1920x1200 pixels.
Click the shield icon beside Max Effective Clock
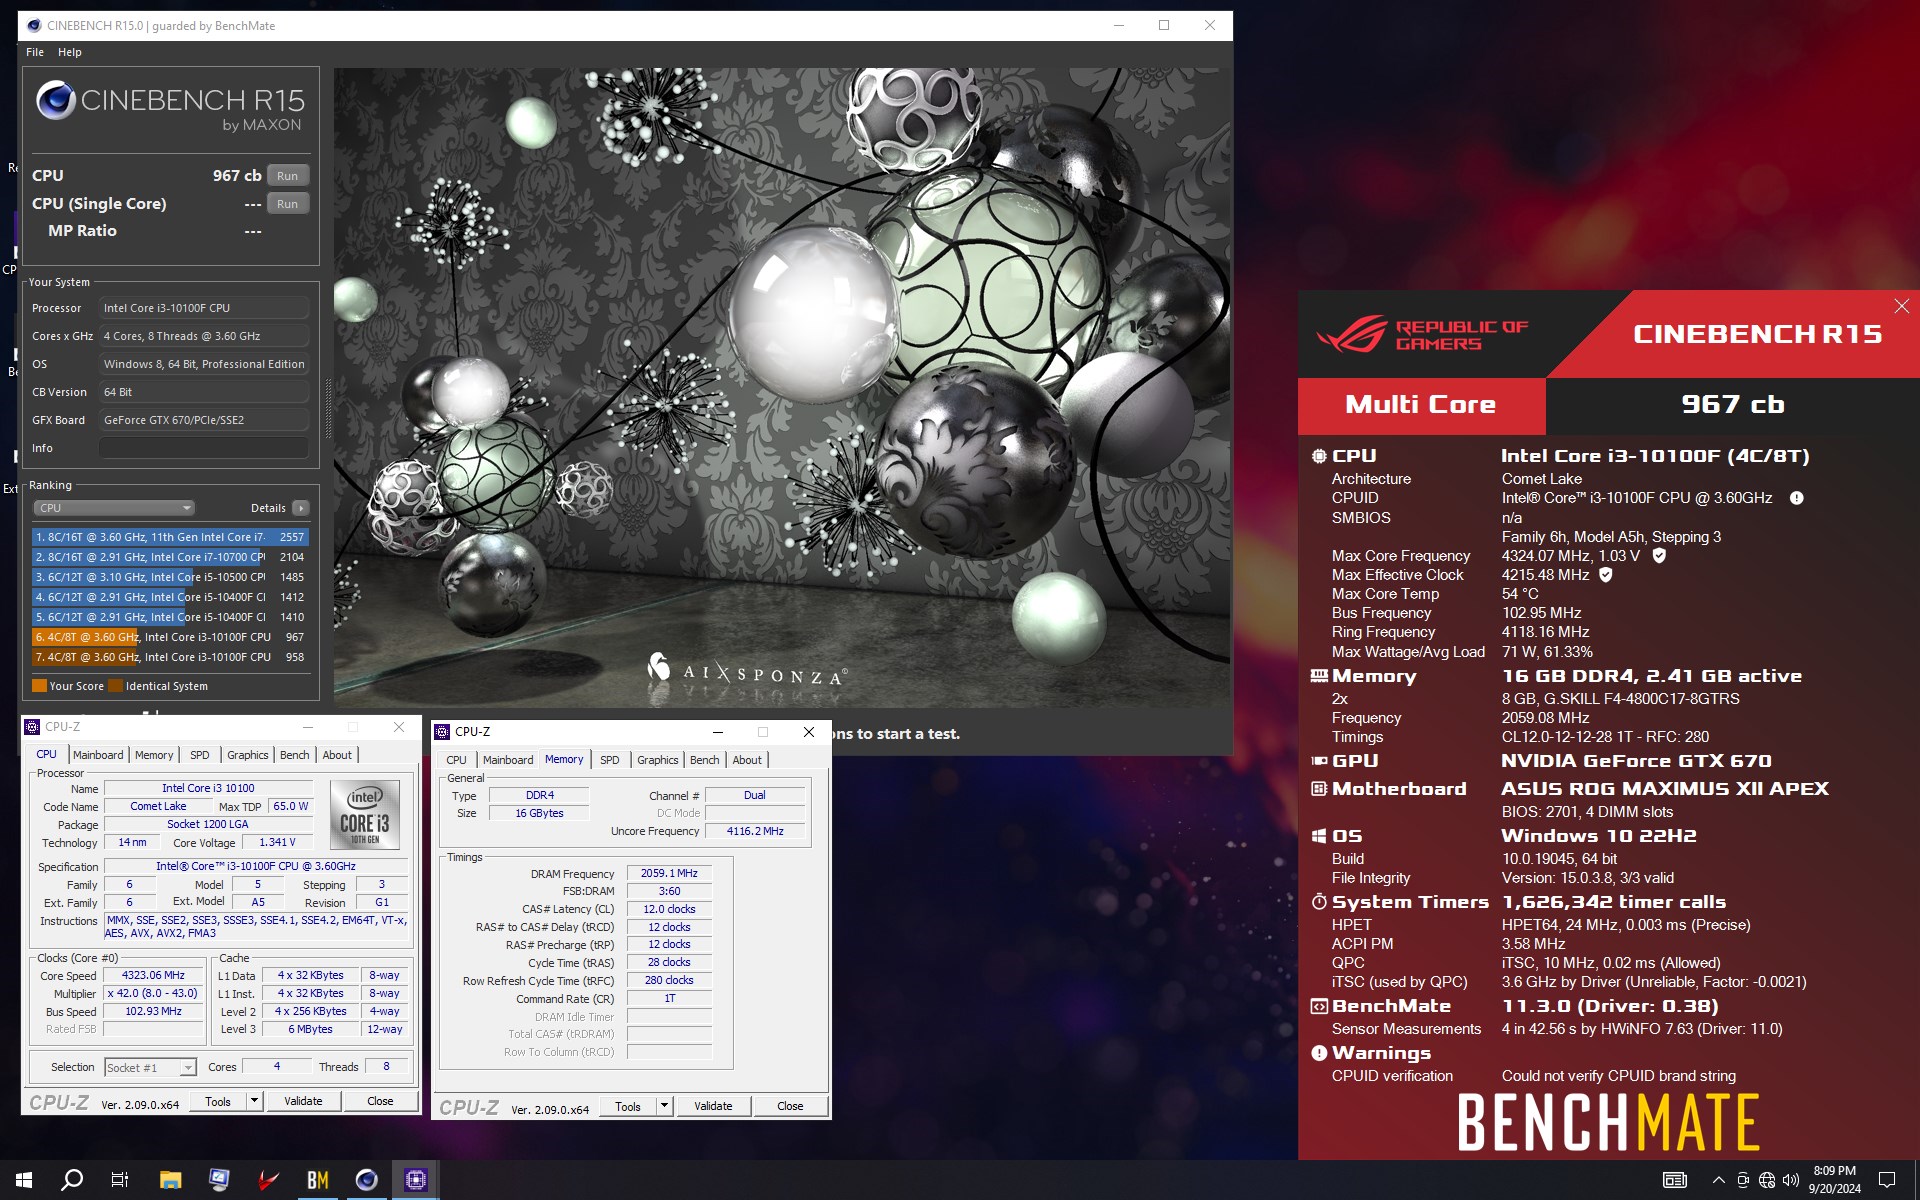click(x=1606, y=574)
